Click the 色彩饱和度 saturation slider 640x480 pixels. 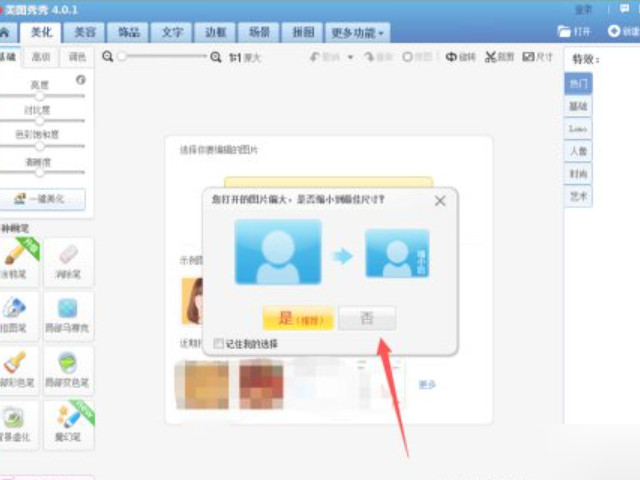[x=42, y=146]
